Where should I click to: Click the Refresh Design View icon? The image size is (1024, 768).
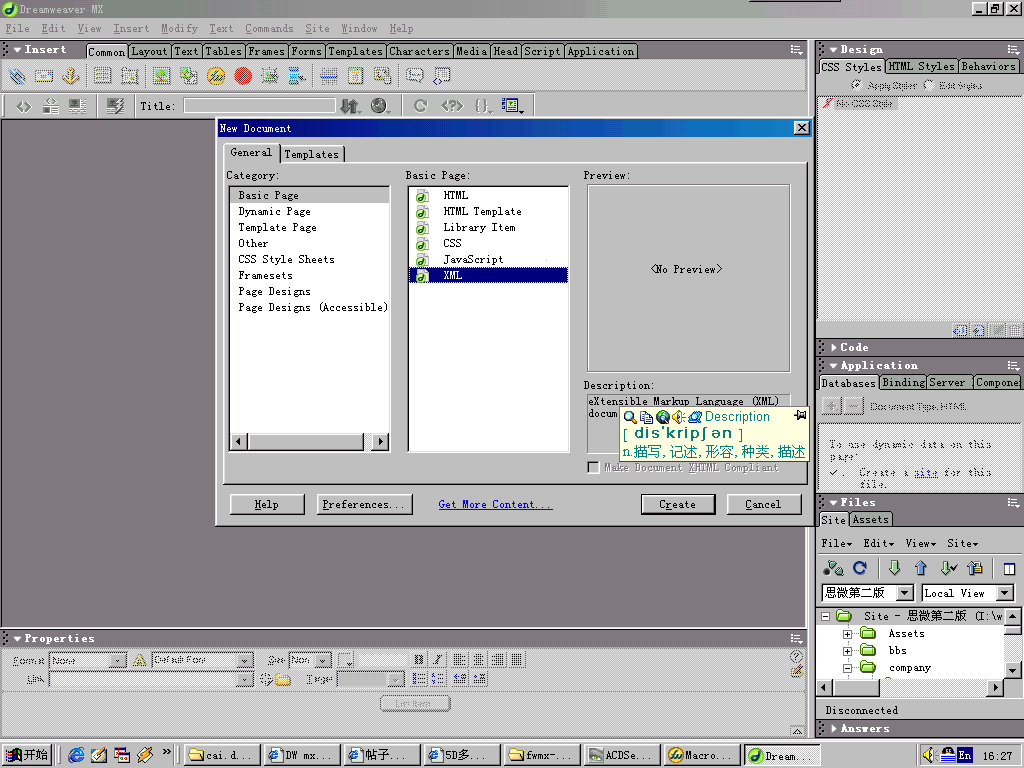point(421,106)
